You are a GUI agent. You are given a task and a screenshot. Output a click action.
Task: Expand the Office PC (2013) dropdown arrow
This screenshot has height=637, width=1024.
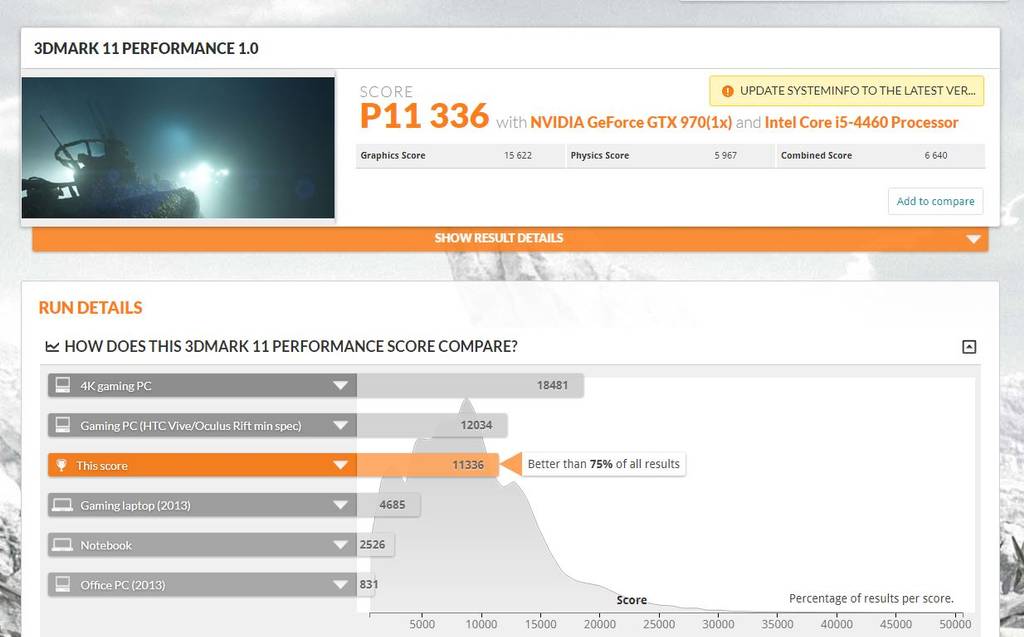pyautogui.click(x=340, y=585)
